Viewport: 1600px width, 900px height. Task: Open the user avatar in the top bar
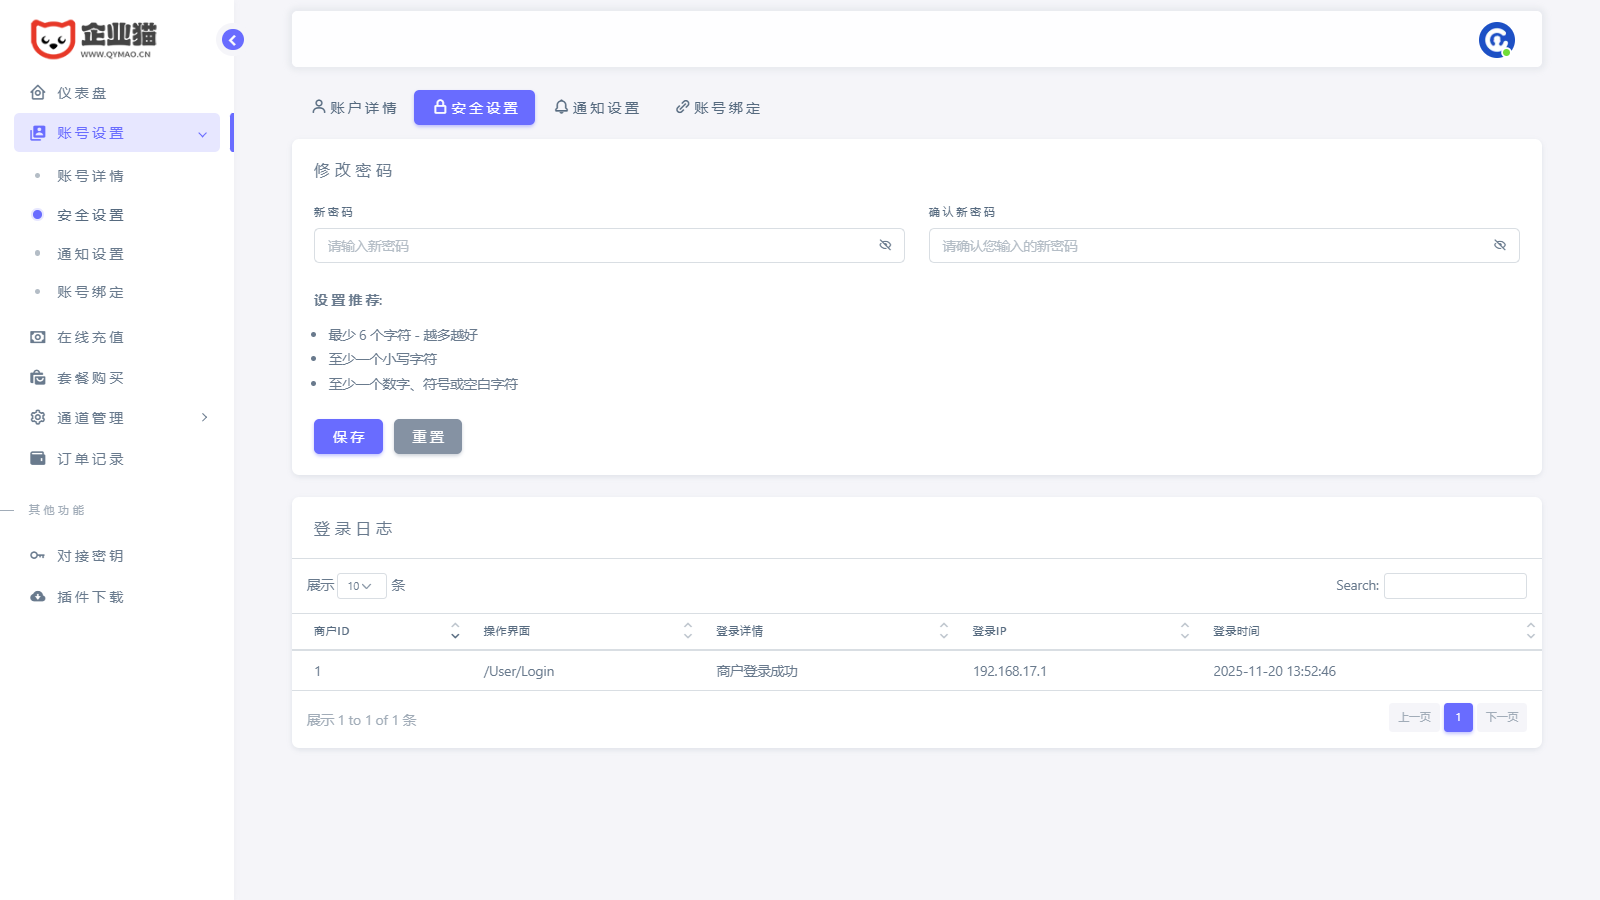[1496, 40]
